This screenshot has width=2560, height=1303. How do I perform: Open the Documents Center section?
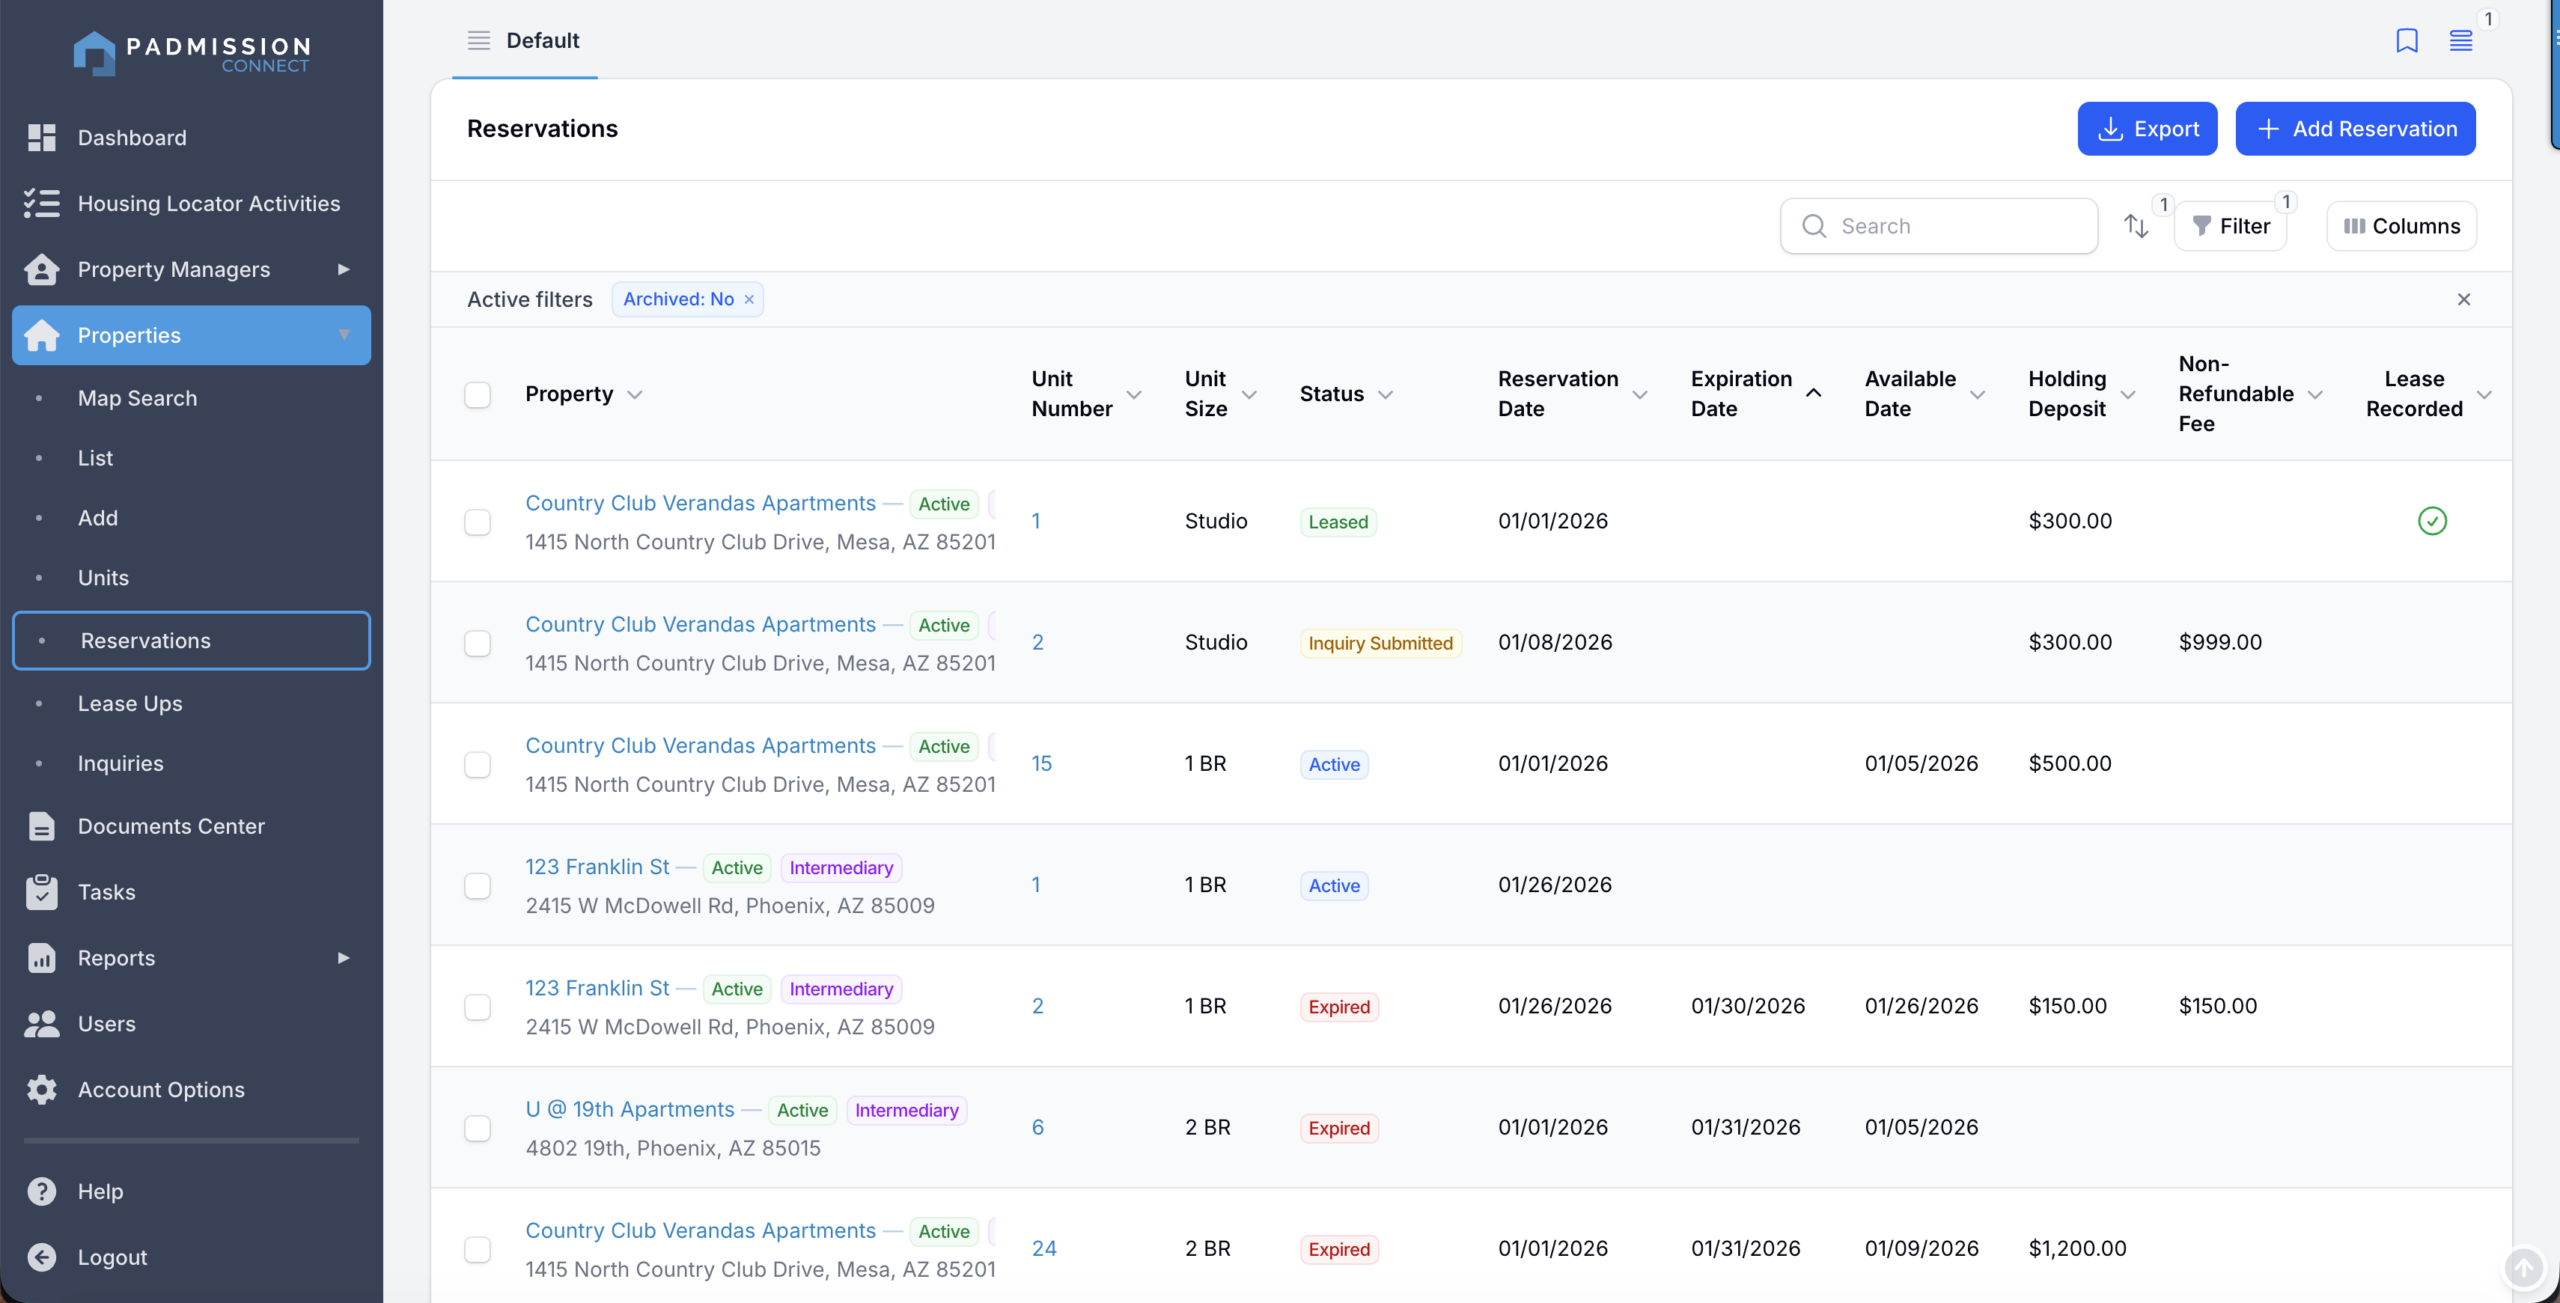point(171,826)
